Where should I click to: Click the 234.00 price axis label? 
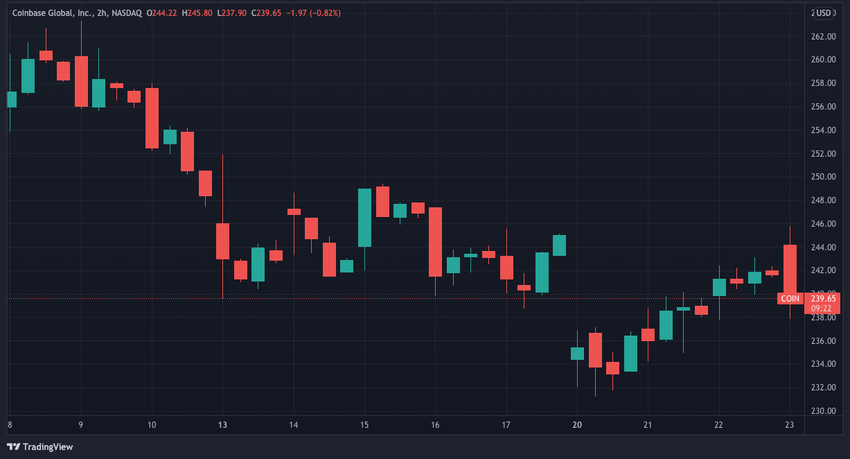coord(823,364)
